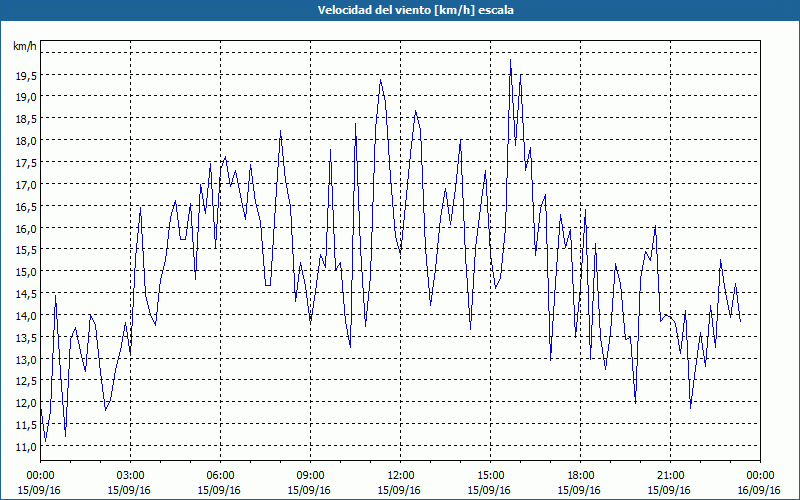Image resolution: width=800 pixels, height=500 pixels.
Task: Pick the '15,0' y-axis label
Action: pyautogui.click(x=26, y=272)
